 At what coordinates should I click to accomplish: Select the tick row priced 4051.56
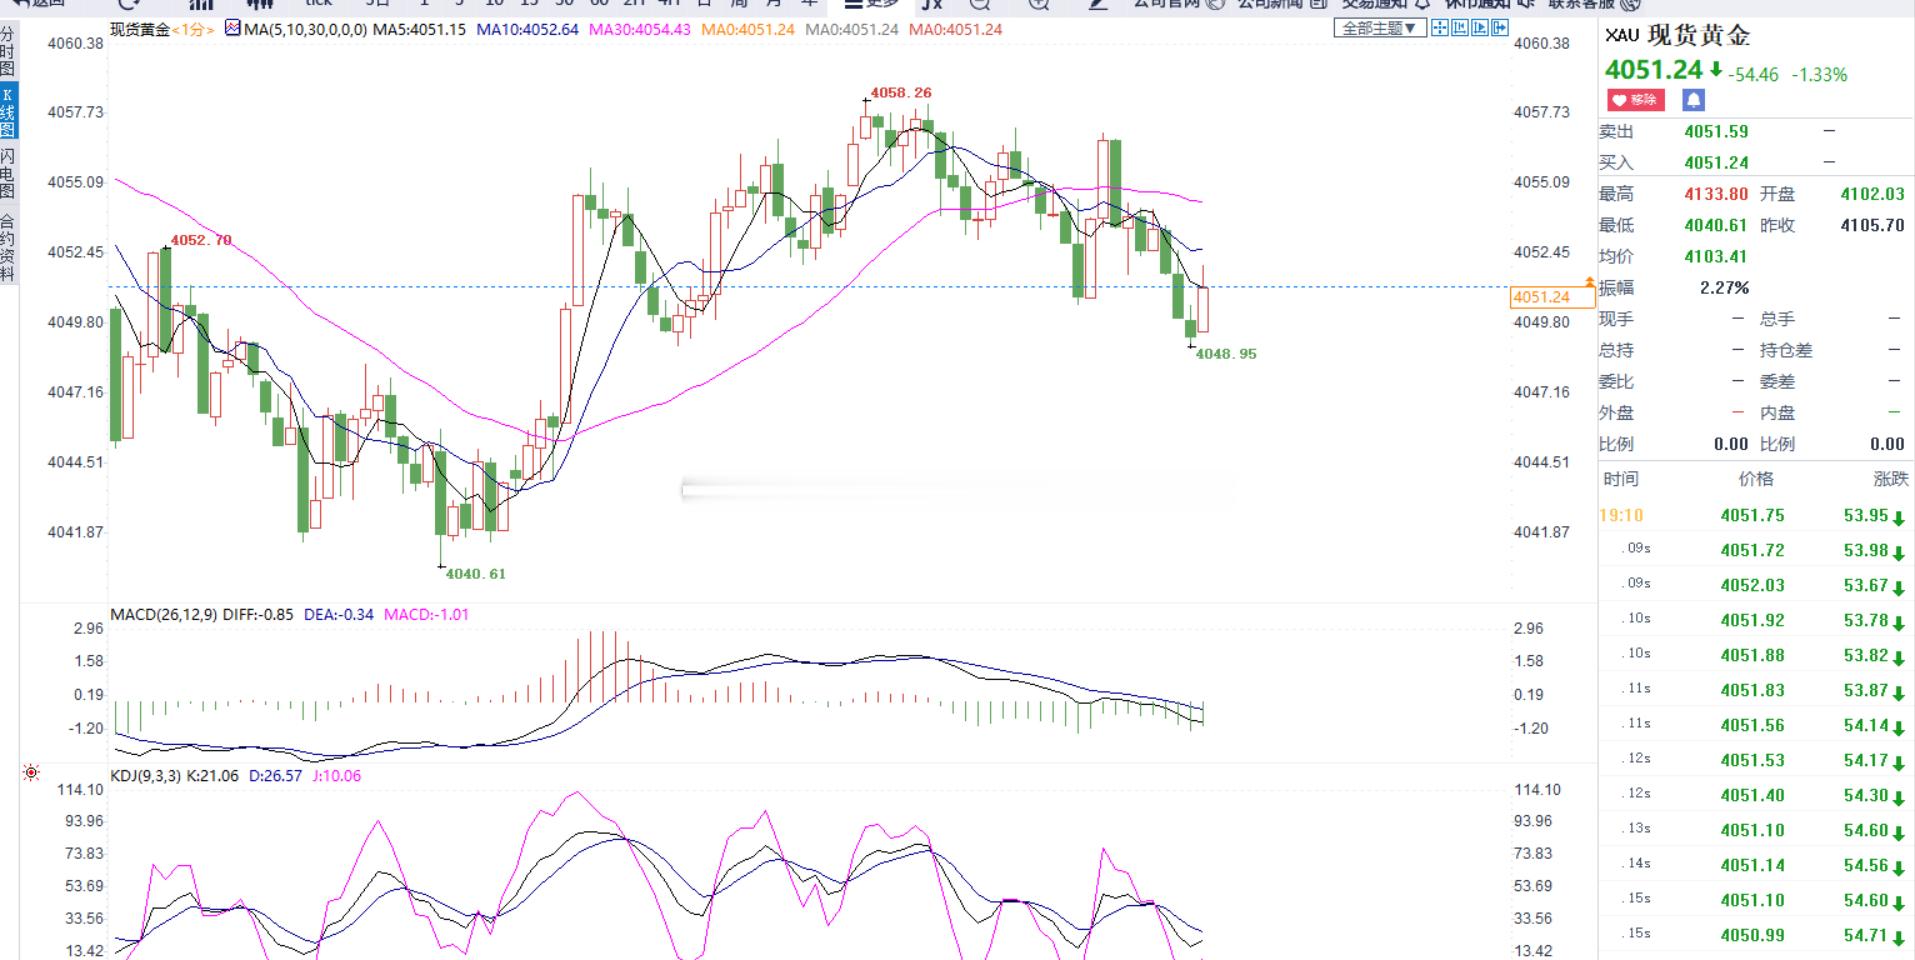point(1756,725)
